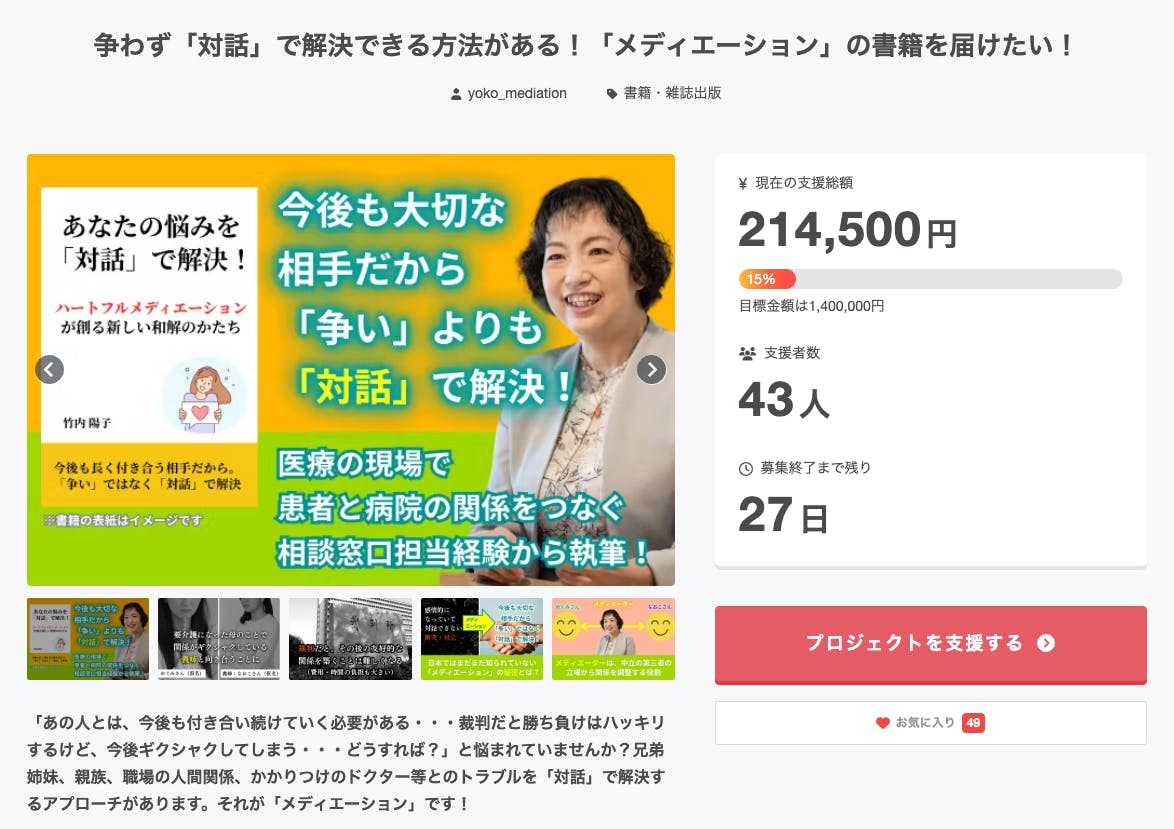Click the previous slide arrow on carousel
Screen dimensions: 1174x829
tap(50, 369)
